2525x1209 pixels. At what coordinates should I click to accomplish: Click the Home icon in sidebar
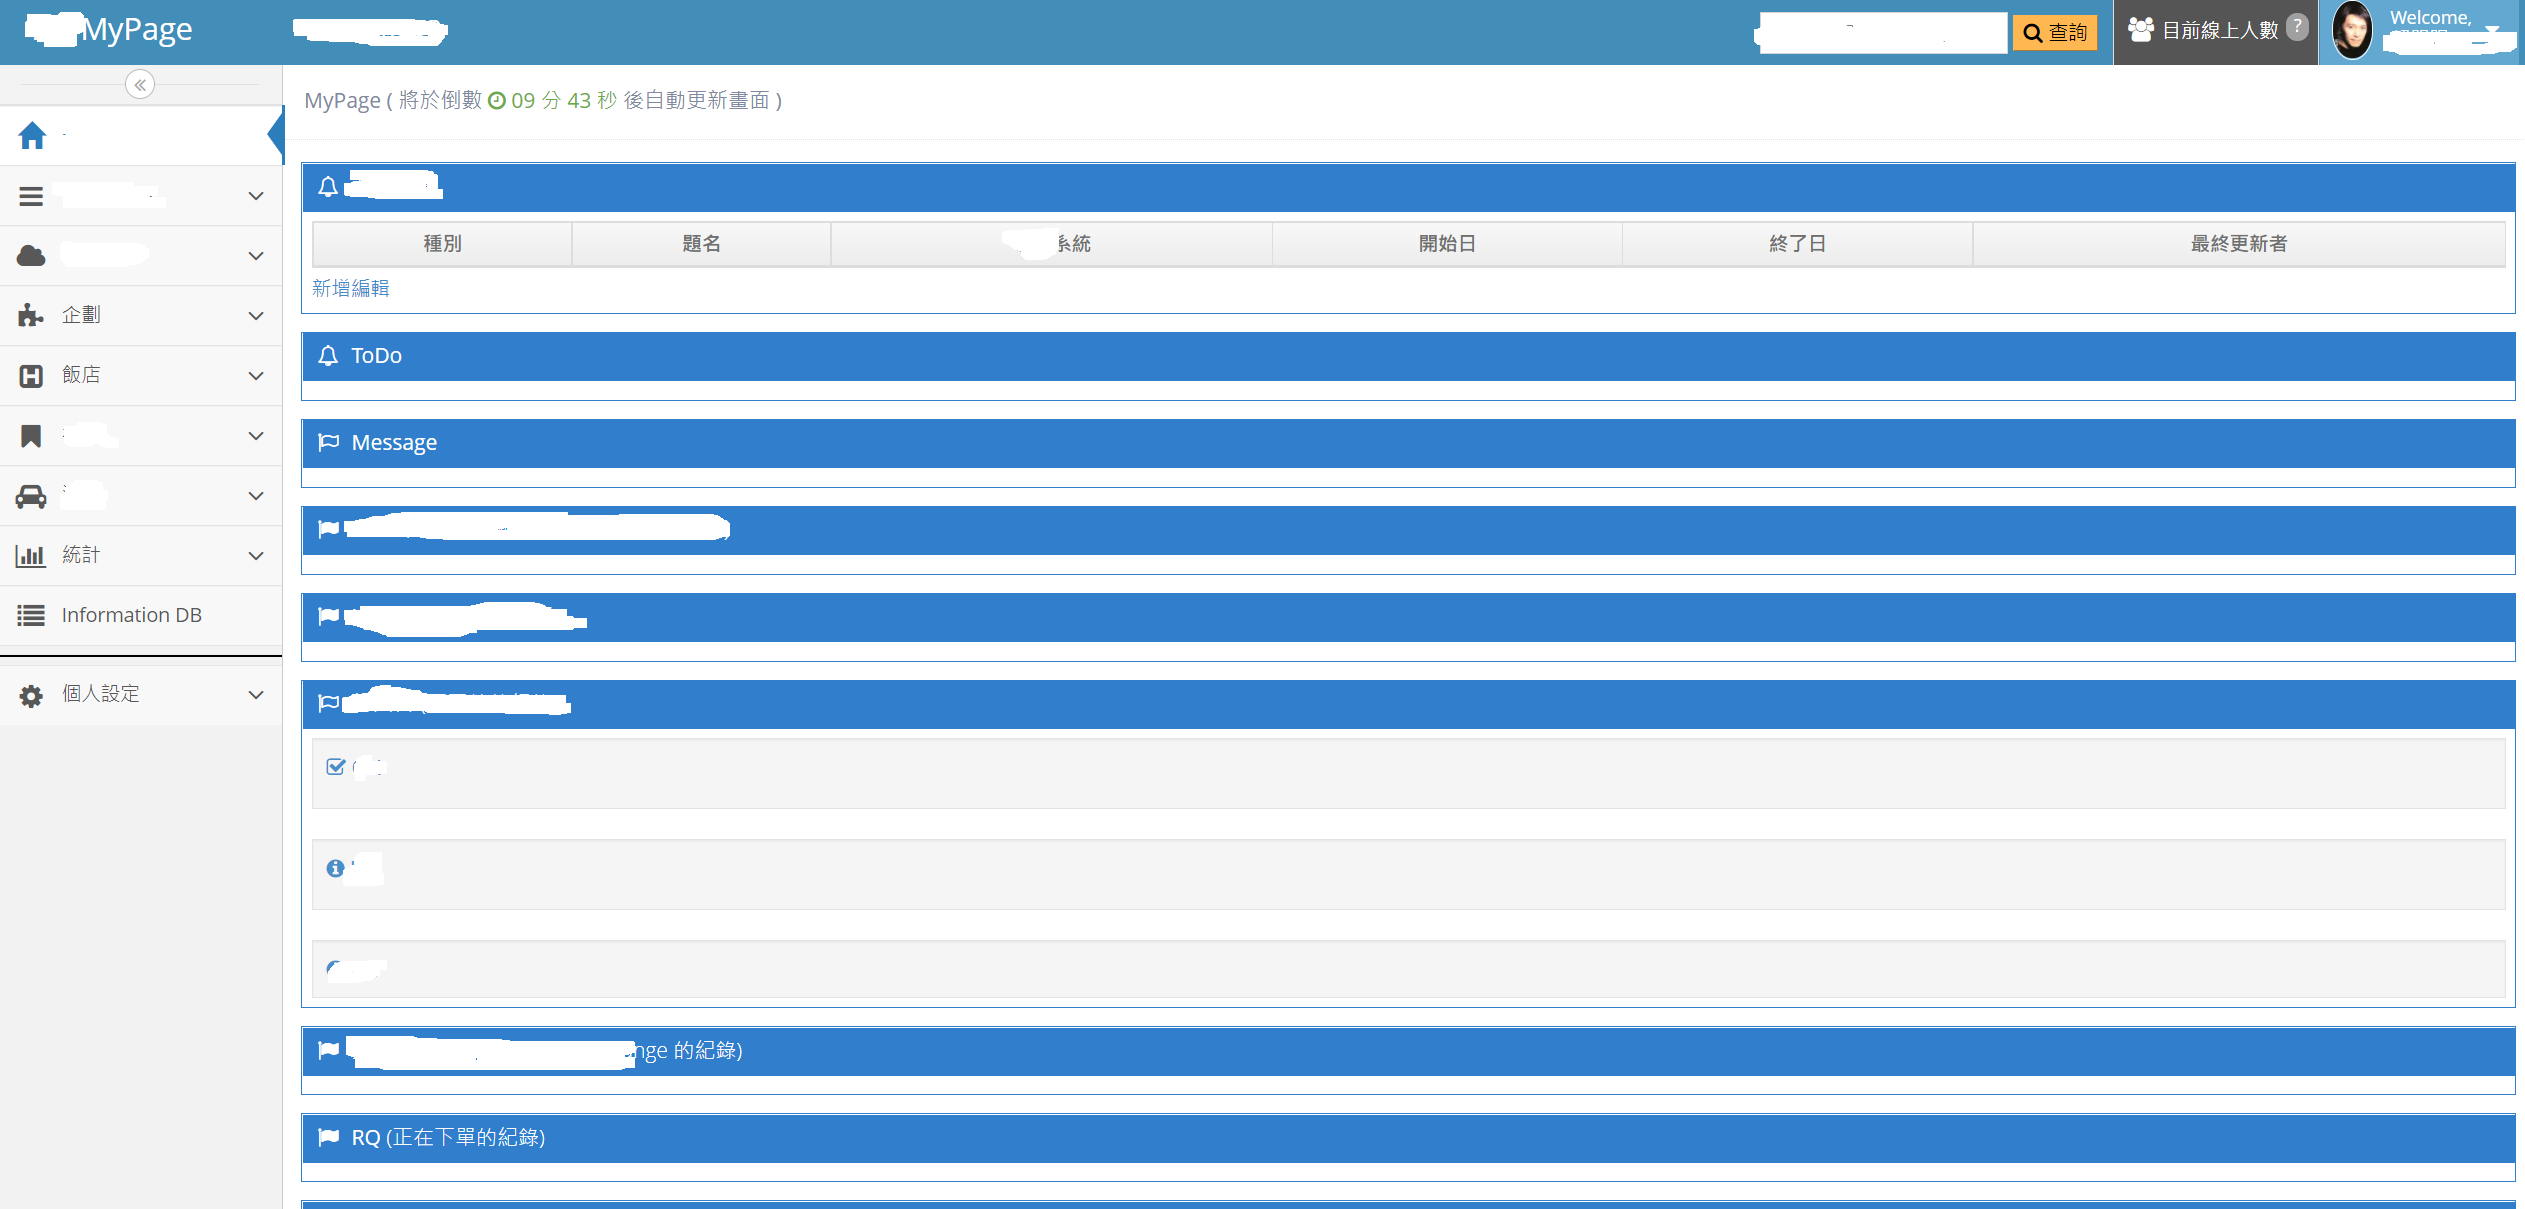pyautogui.click(x=32, y=135)
